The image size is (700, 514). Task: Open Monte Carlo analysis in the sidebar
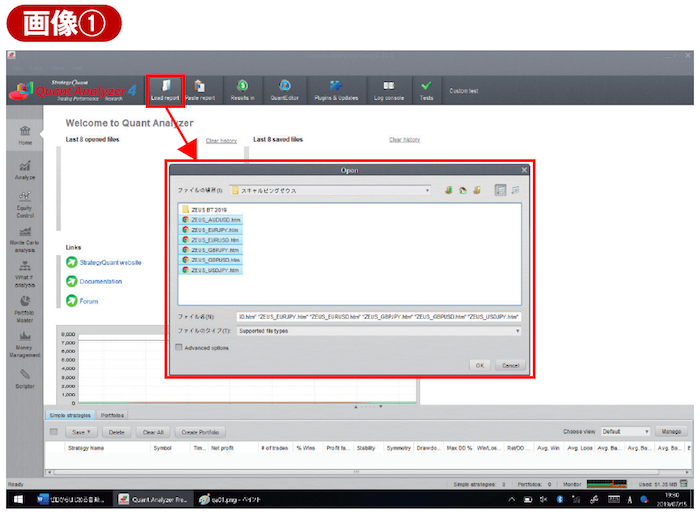tap(25, 240)
